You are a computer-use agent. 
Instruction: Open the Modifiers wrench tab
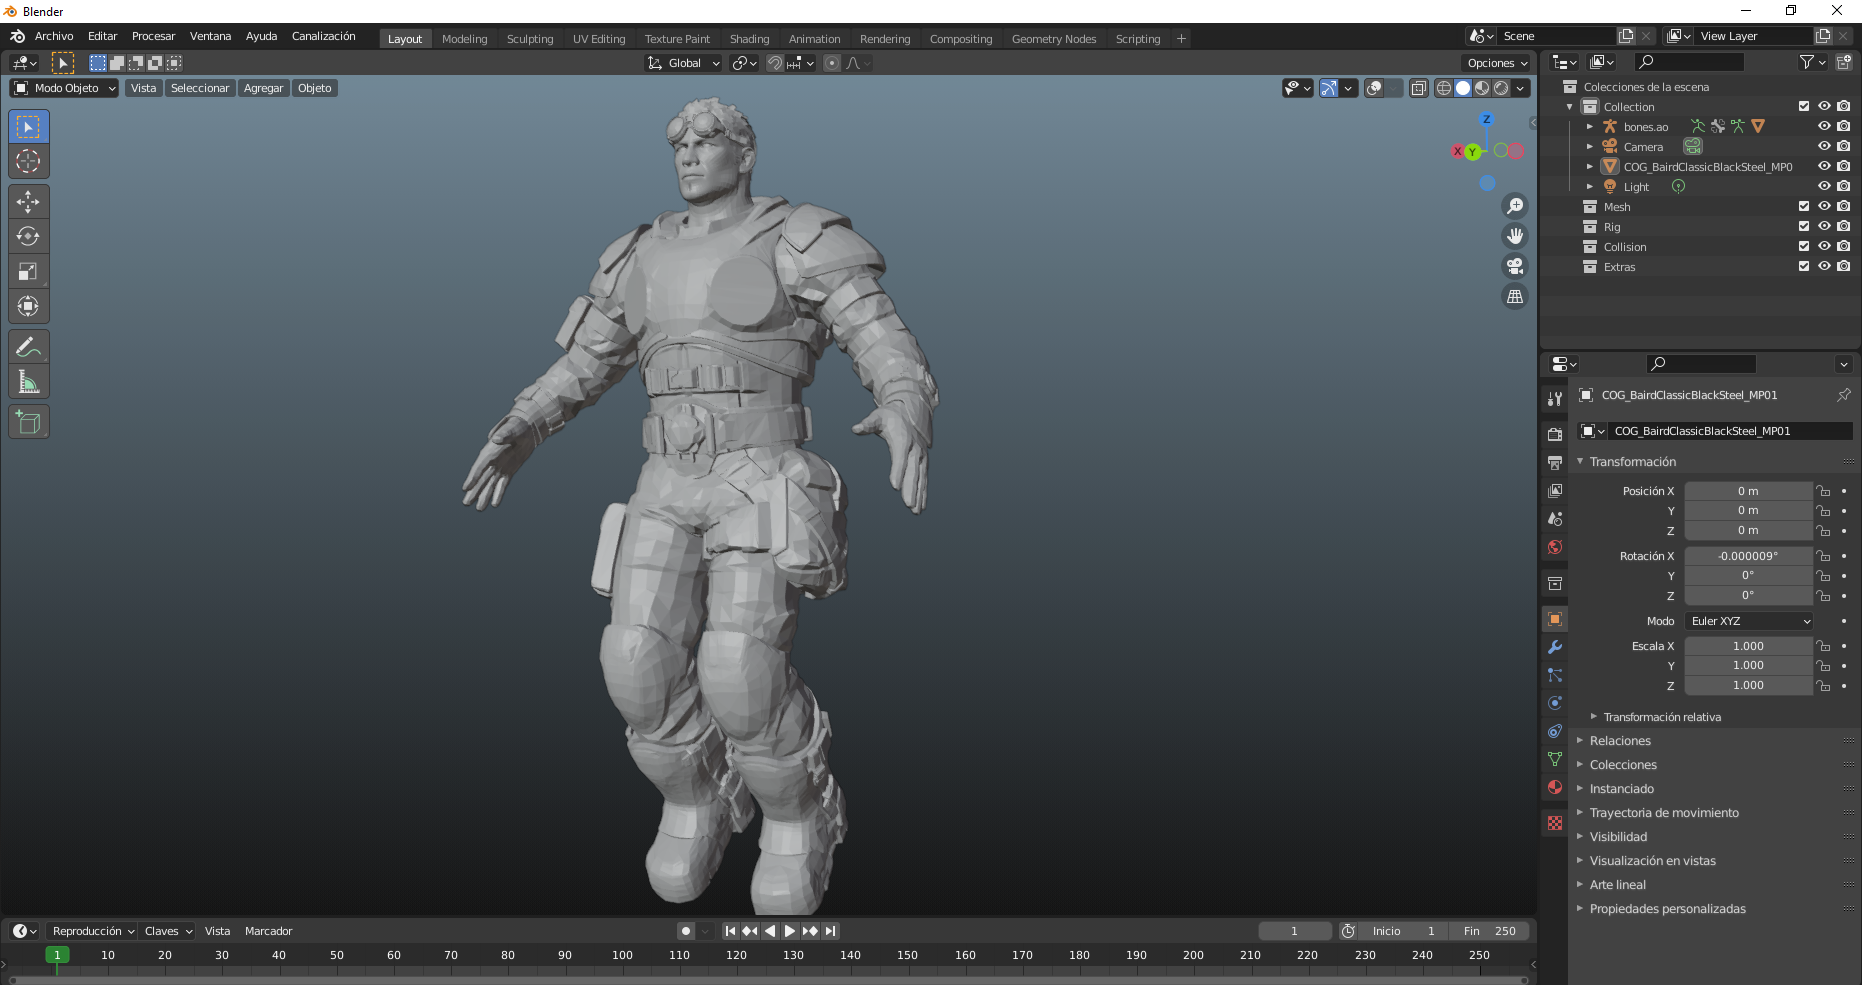[x=1555, y=647]
